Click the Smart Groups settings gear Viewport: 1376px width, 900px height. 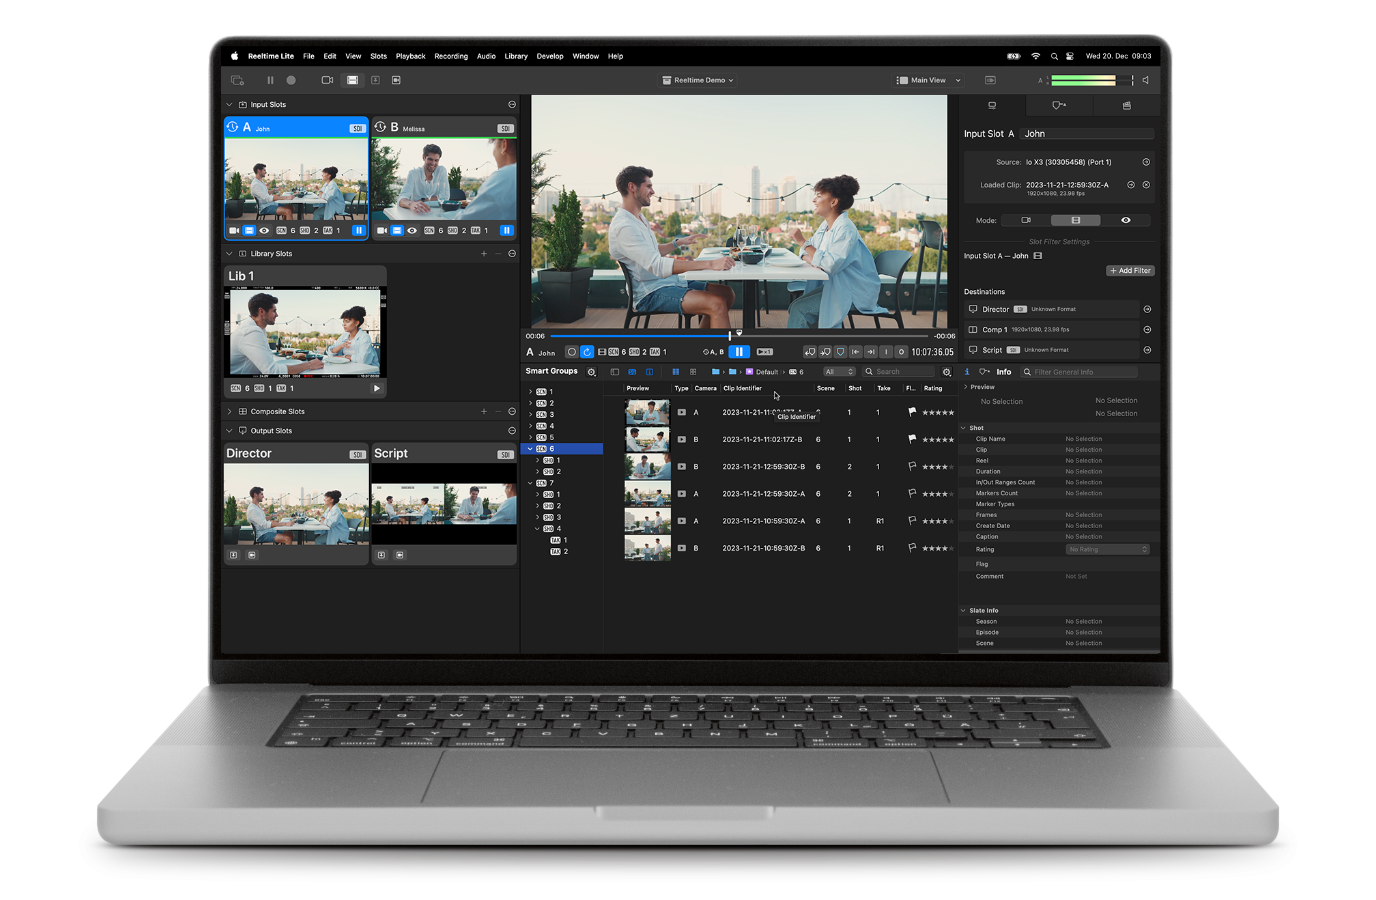(x=591, y=372)
